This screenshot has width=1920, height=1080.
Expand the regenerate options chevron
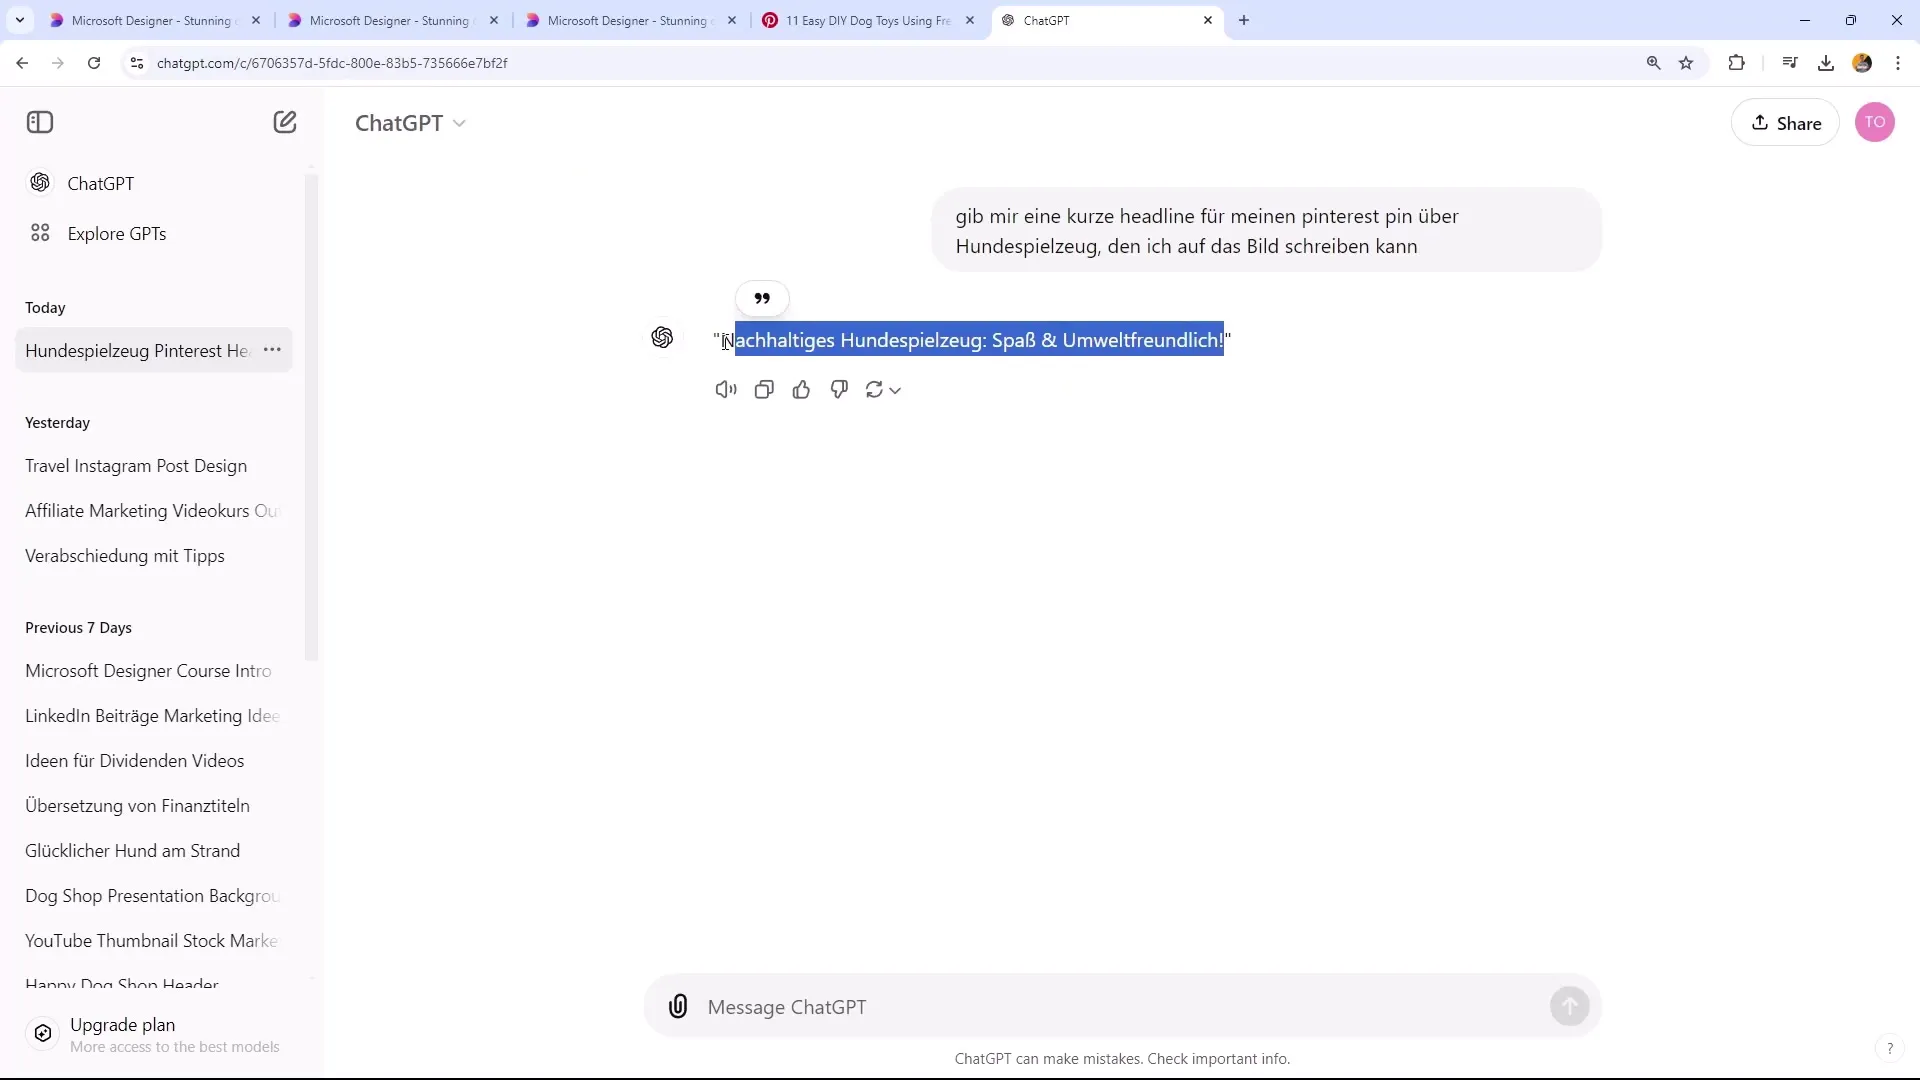pos(897,389)
